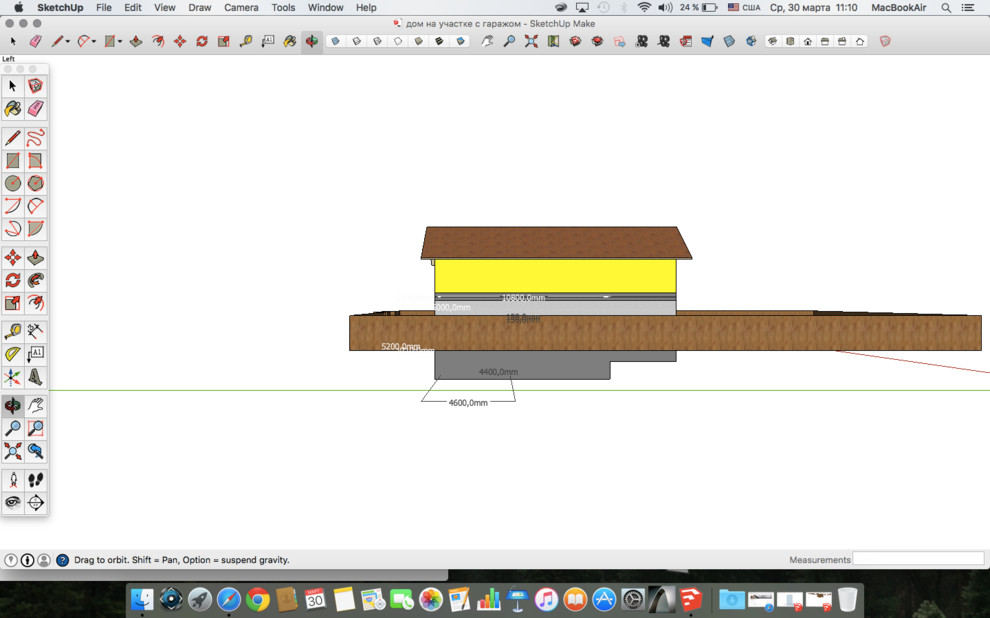990x618 pixels.
Task: Switch to the Top standard view
Action: pos(790,42)
